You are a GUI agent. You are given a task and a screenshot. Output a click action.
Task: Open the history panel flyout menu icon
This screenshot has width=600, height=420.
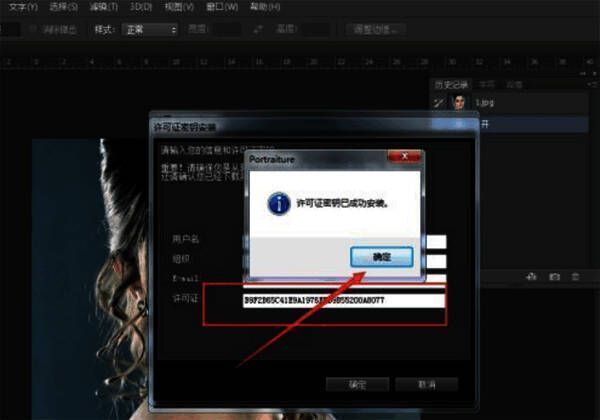tap(592, 84)
